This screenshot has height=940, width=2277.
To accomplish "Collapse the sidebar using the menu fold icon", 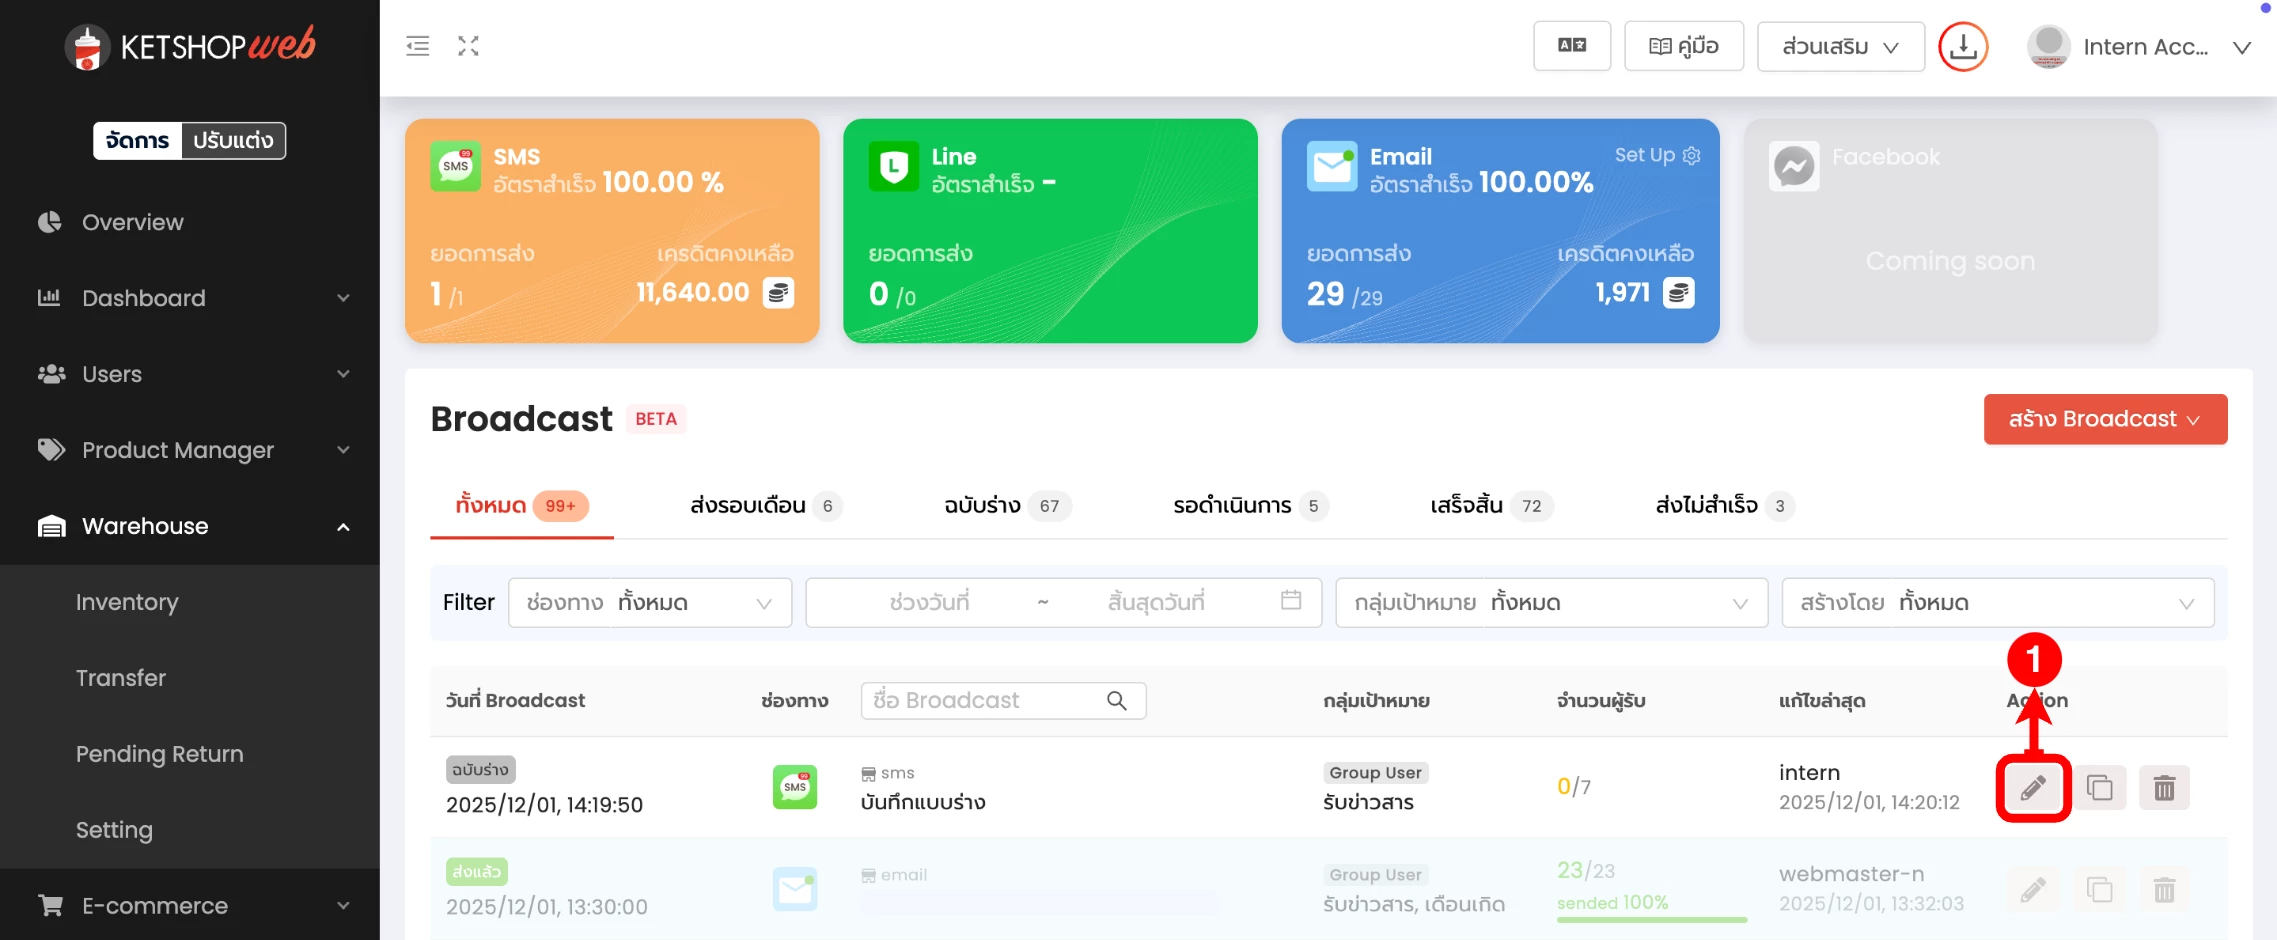I will point(418,46).
